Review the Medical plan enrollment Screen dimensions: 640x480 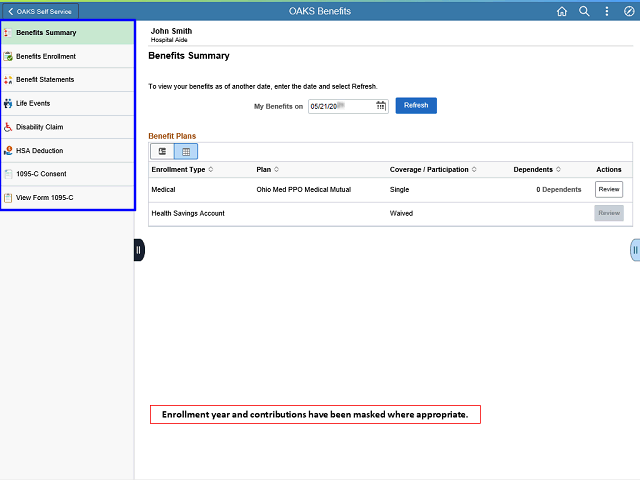click(609, 189)
